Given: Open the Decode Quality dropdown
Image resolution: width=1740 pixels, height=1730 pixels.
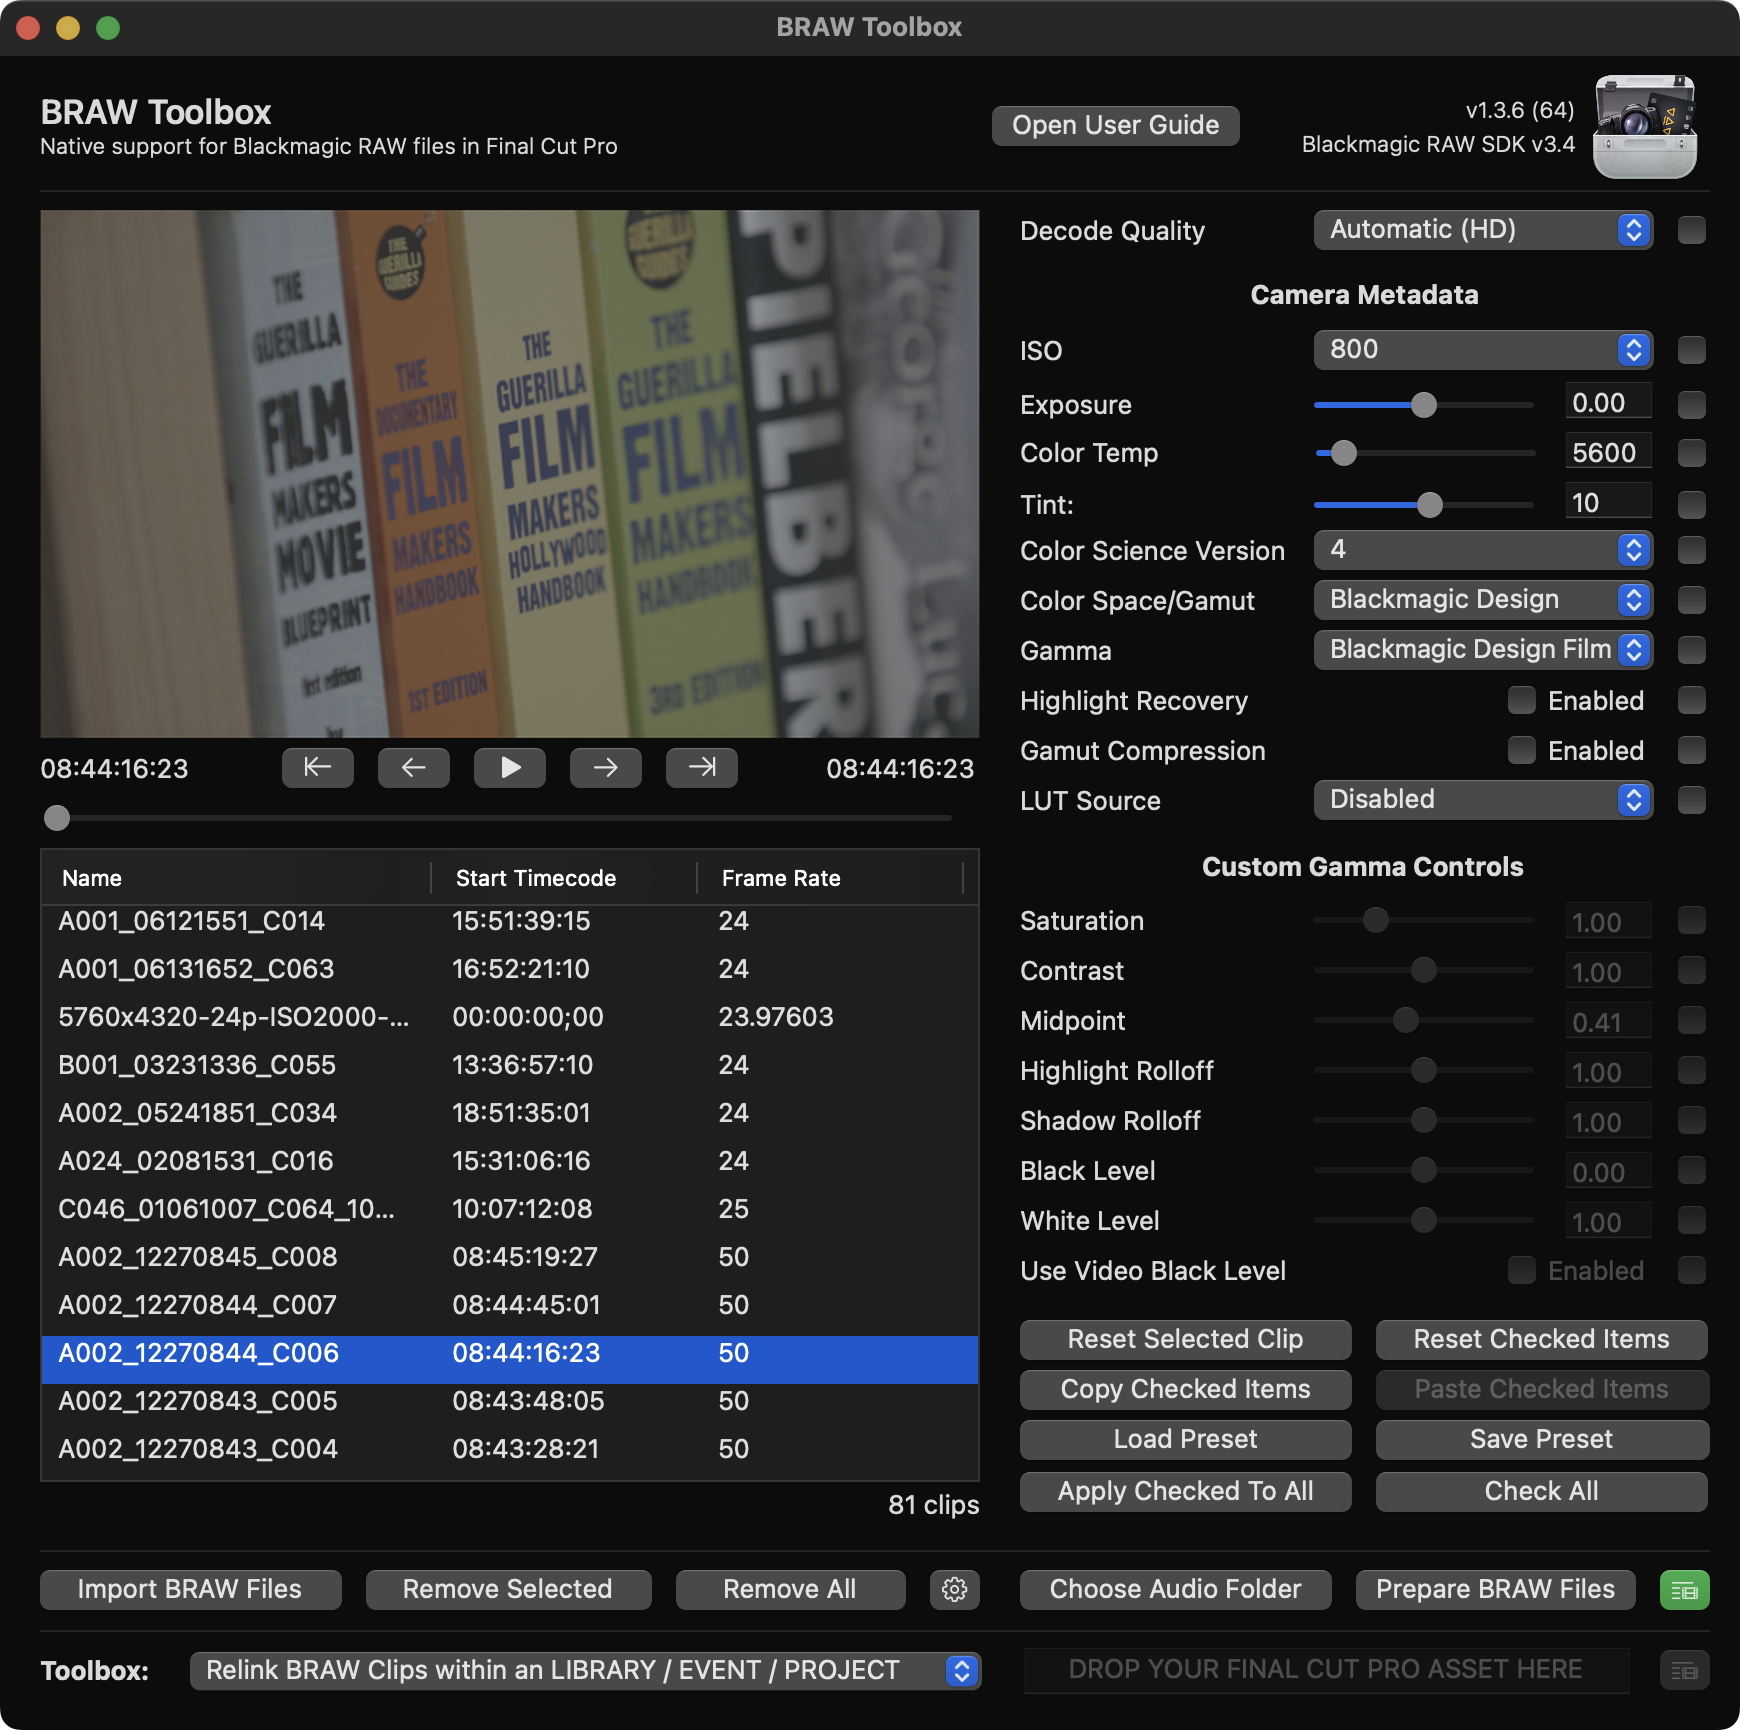Looking at the screenshot, I should click(1482, 230).
